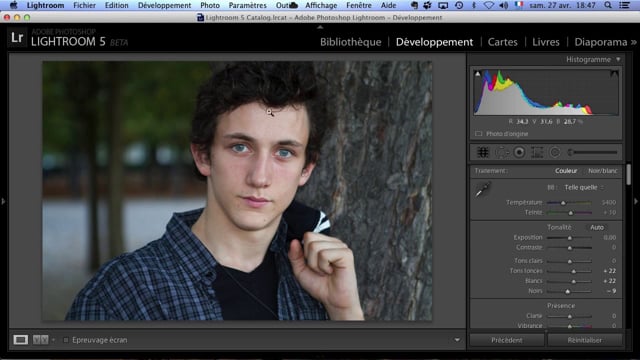
Task: Click the Evernote elephant menu bar icon
Action: (x=414, y=5)
